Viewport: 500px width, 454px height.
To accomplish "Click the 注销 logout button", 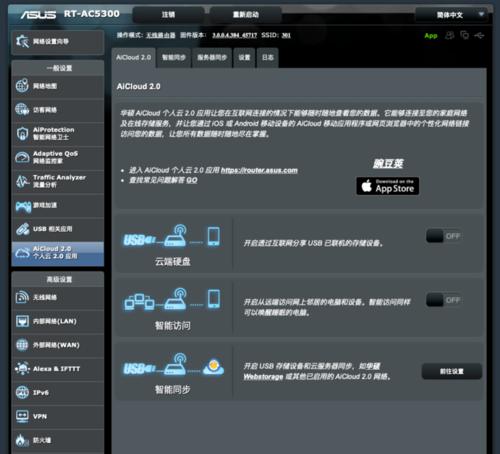I will [168, 15].
